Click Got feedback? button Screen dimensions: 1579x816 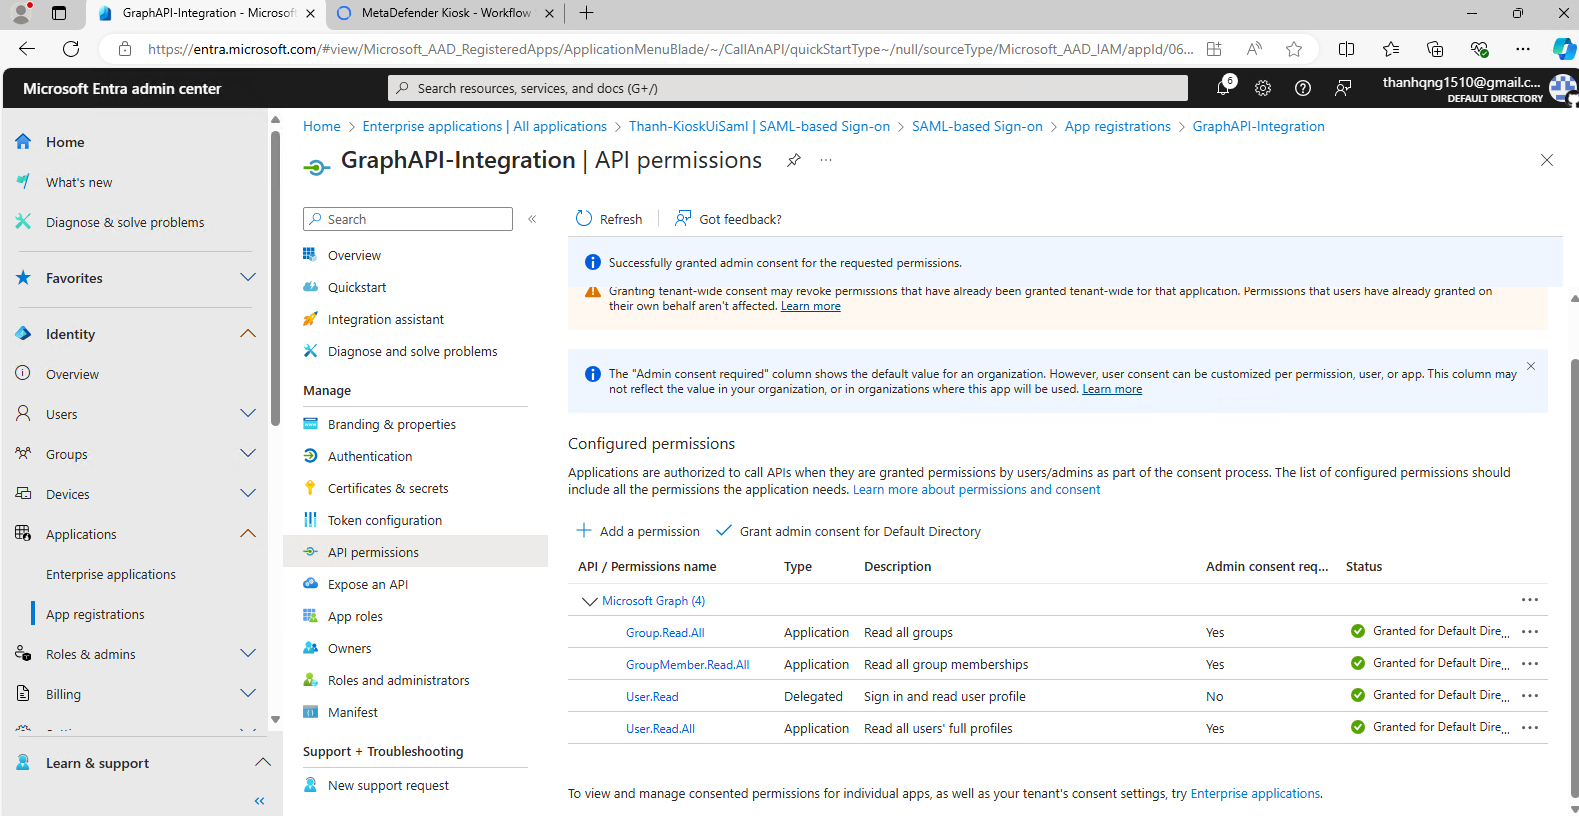click(x=728, y=219)
